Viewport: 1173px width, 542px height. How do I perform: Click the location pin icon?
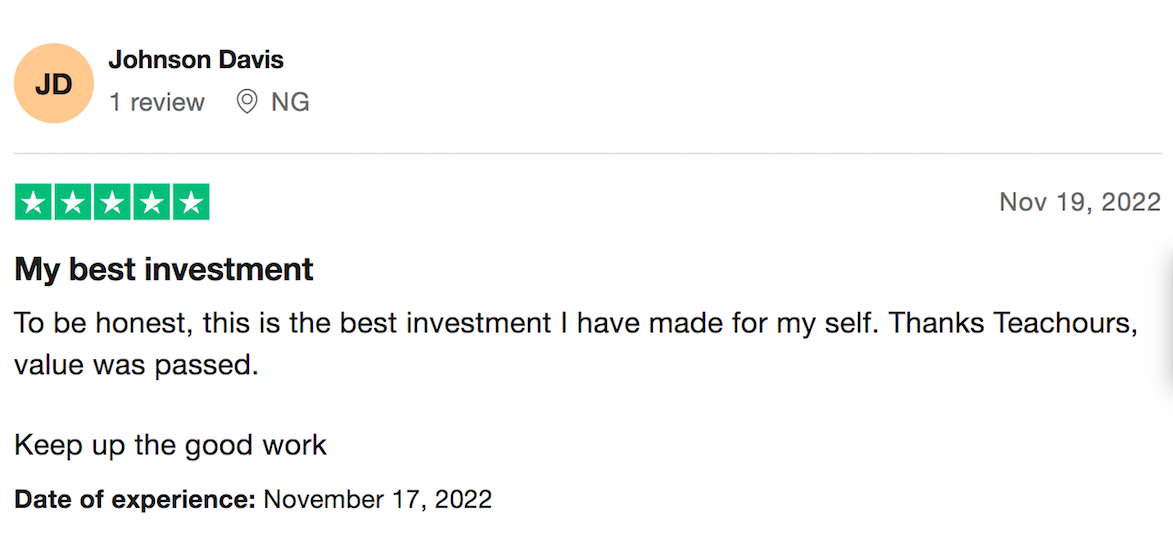coord(247,101)
